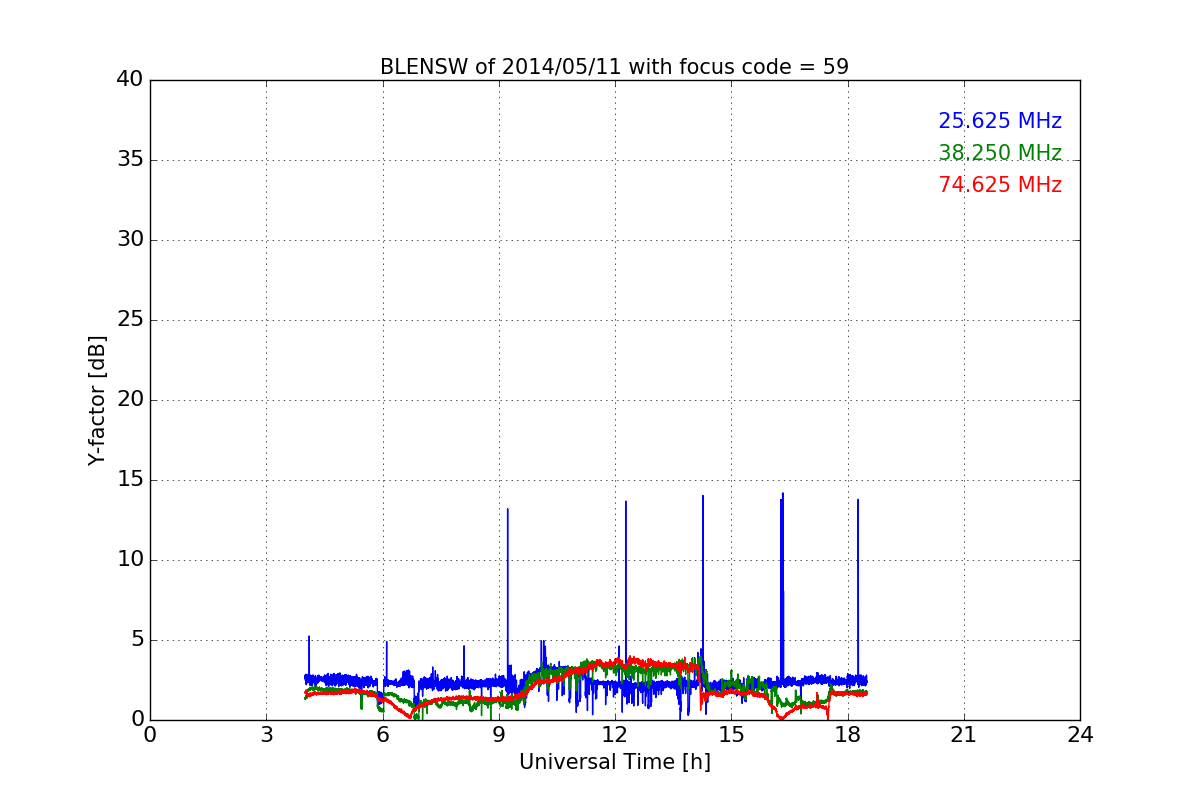Click the Universal Time [h] axis label
Viewport: 1200px width, 800px height.
click(x=614, y=762)
